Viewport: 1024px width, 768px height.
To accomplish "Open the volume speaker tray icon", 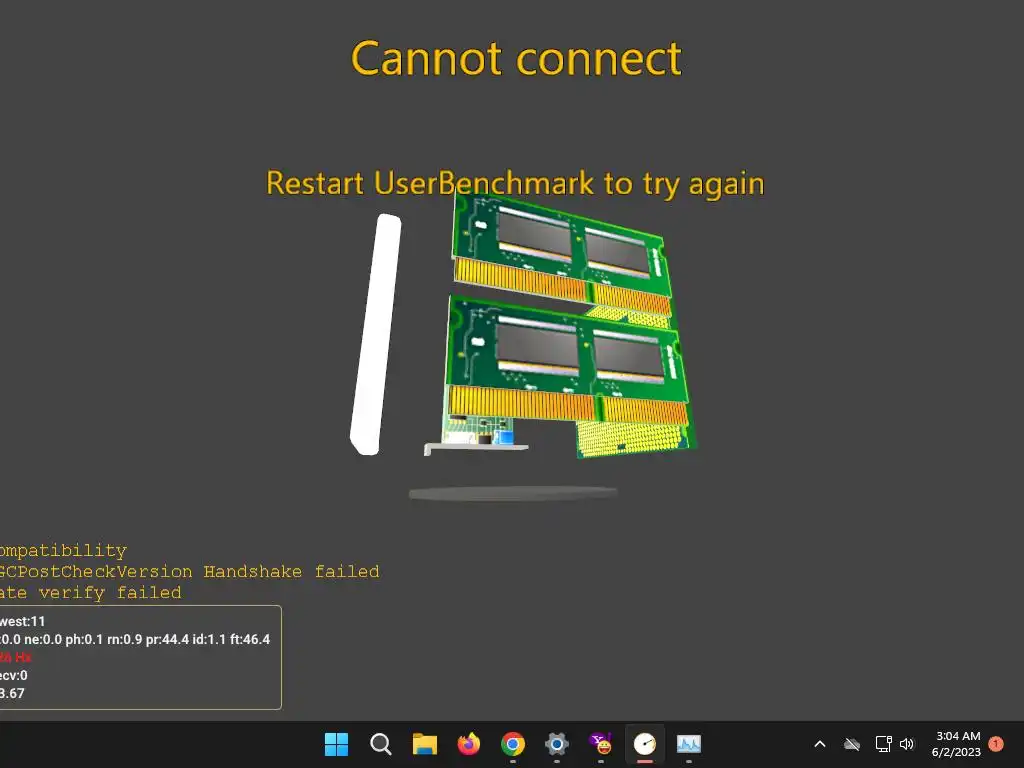I will coord(907,744).
